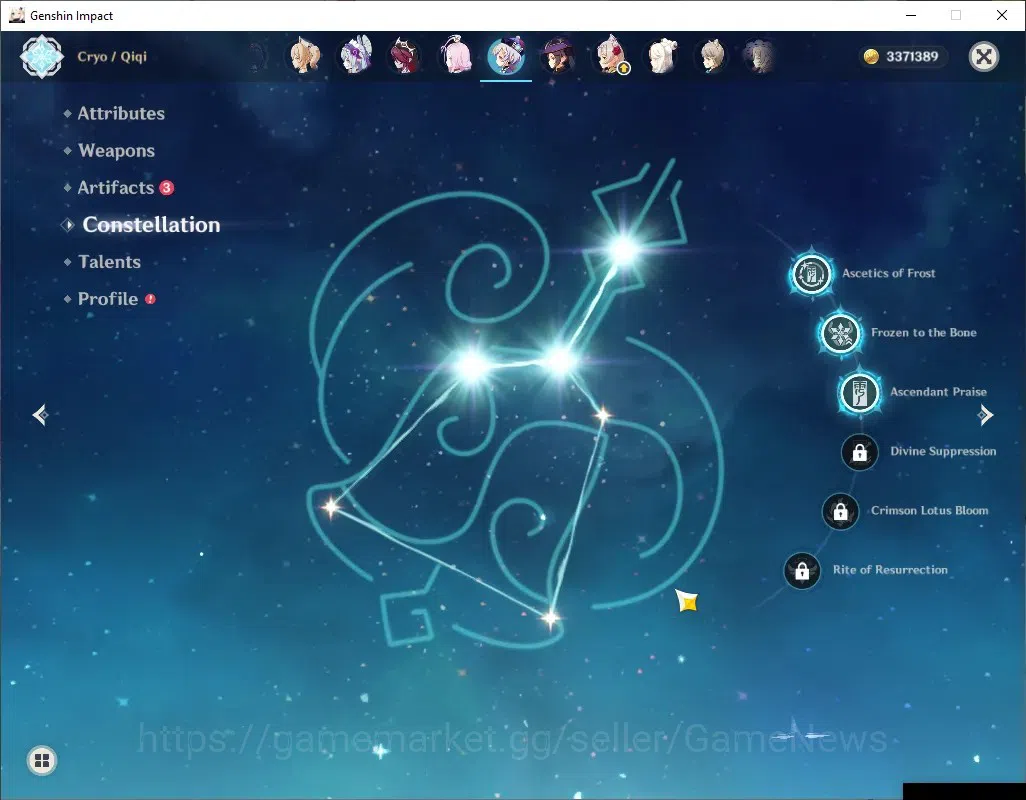Click the Ascendant Praise label
The image size is (1026, 800).
coord(938,392)
